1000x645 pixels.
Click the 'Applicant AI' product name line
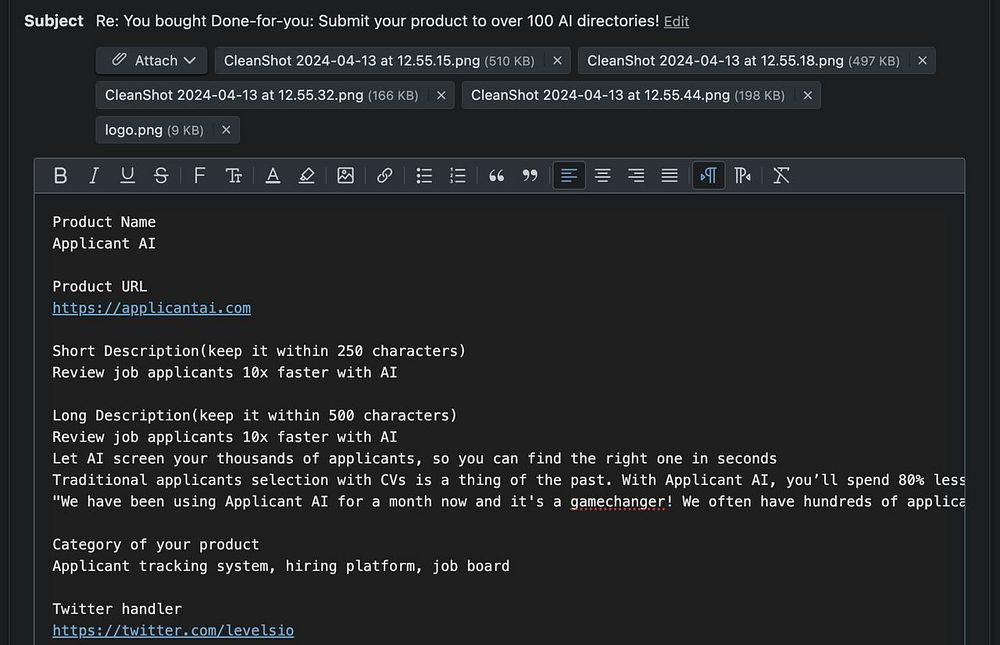pyautogui.click(x=104, y=244)
